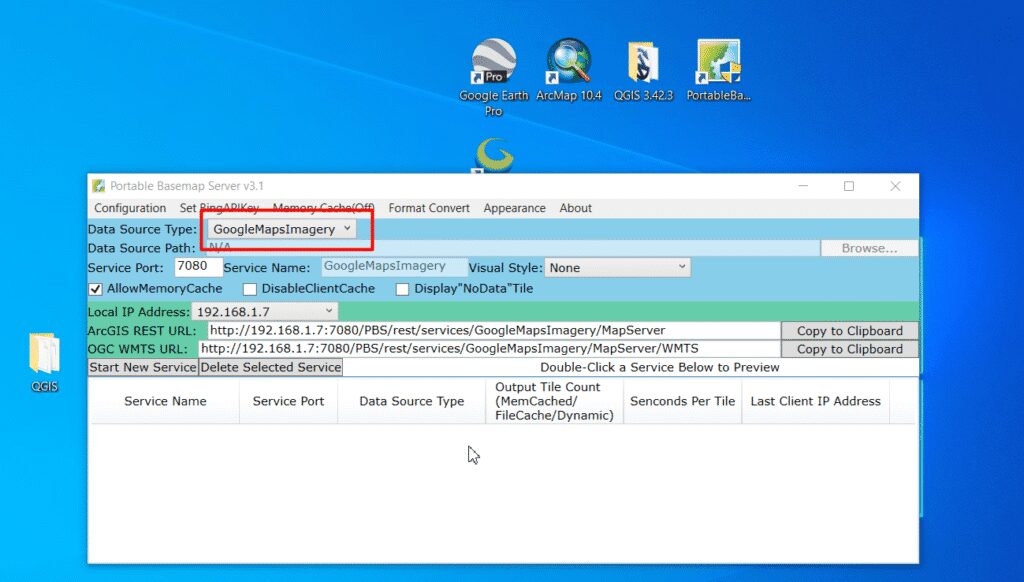Click the Service Port column header
1024x582 pixels.
click(x=288, y=401)
